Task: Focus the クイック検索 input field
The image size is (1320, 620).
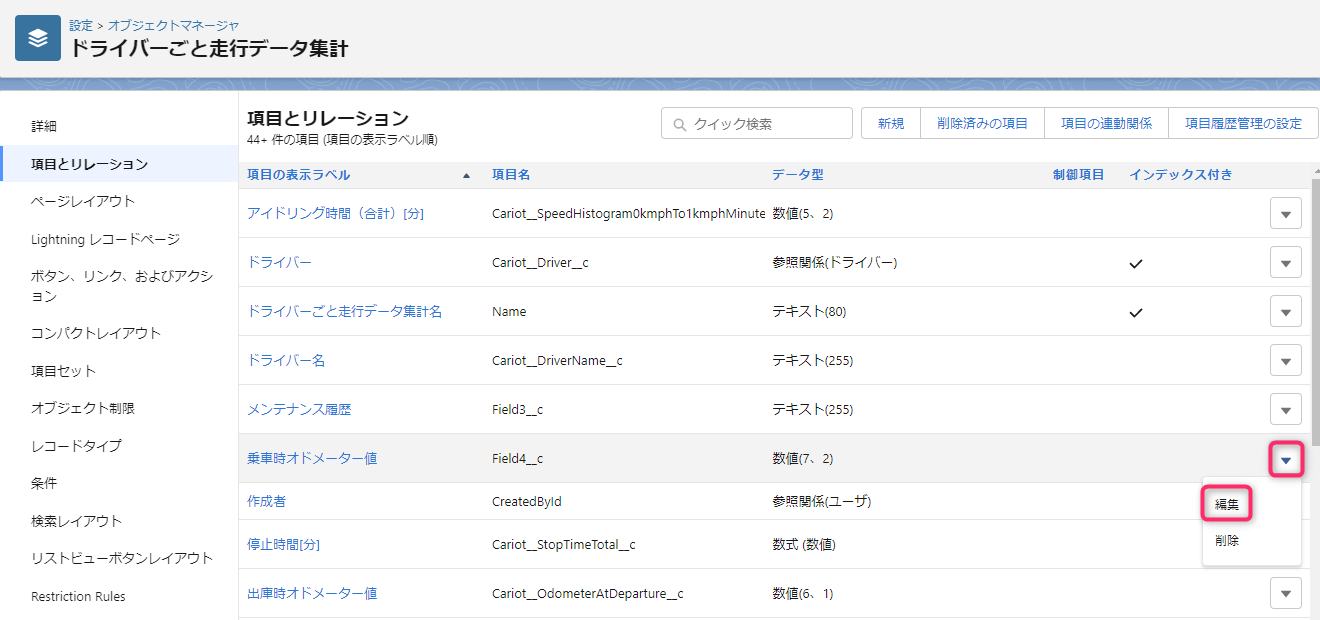Action: coord(757,124)
